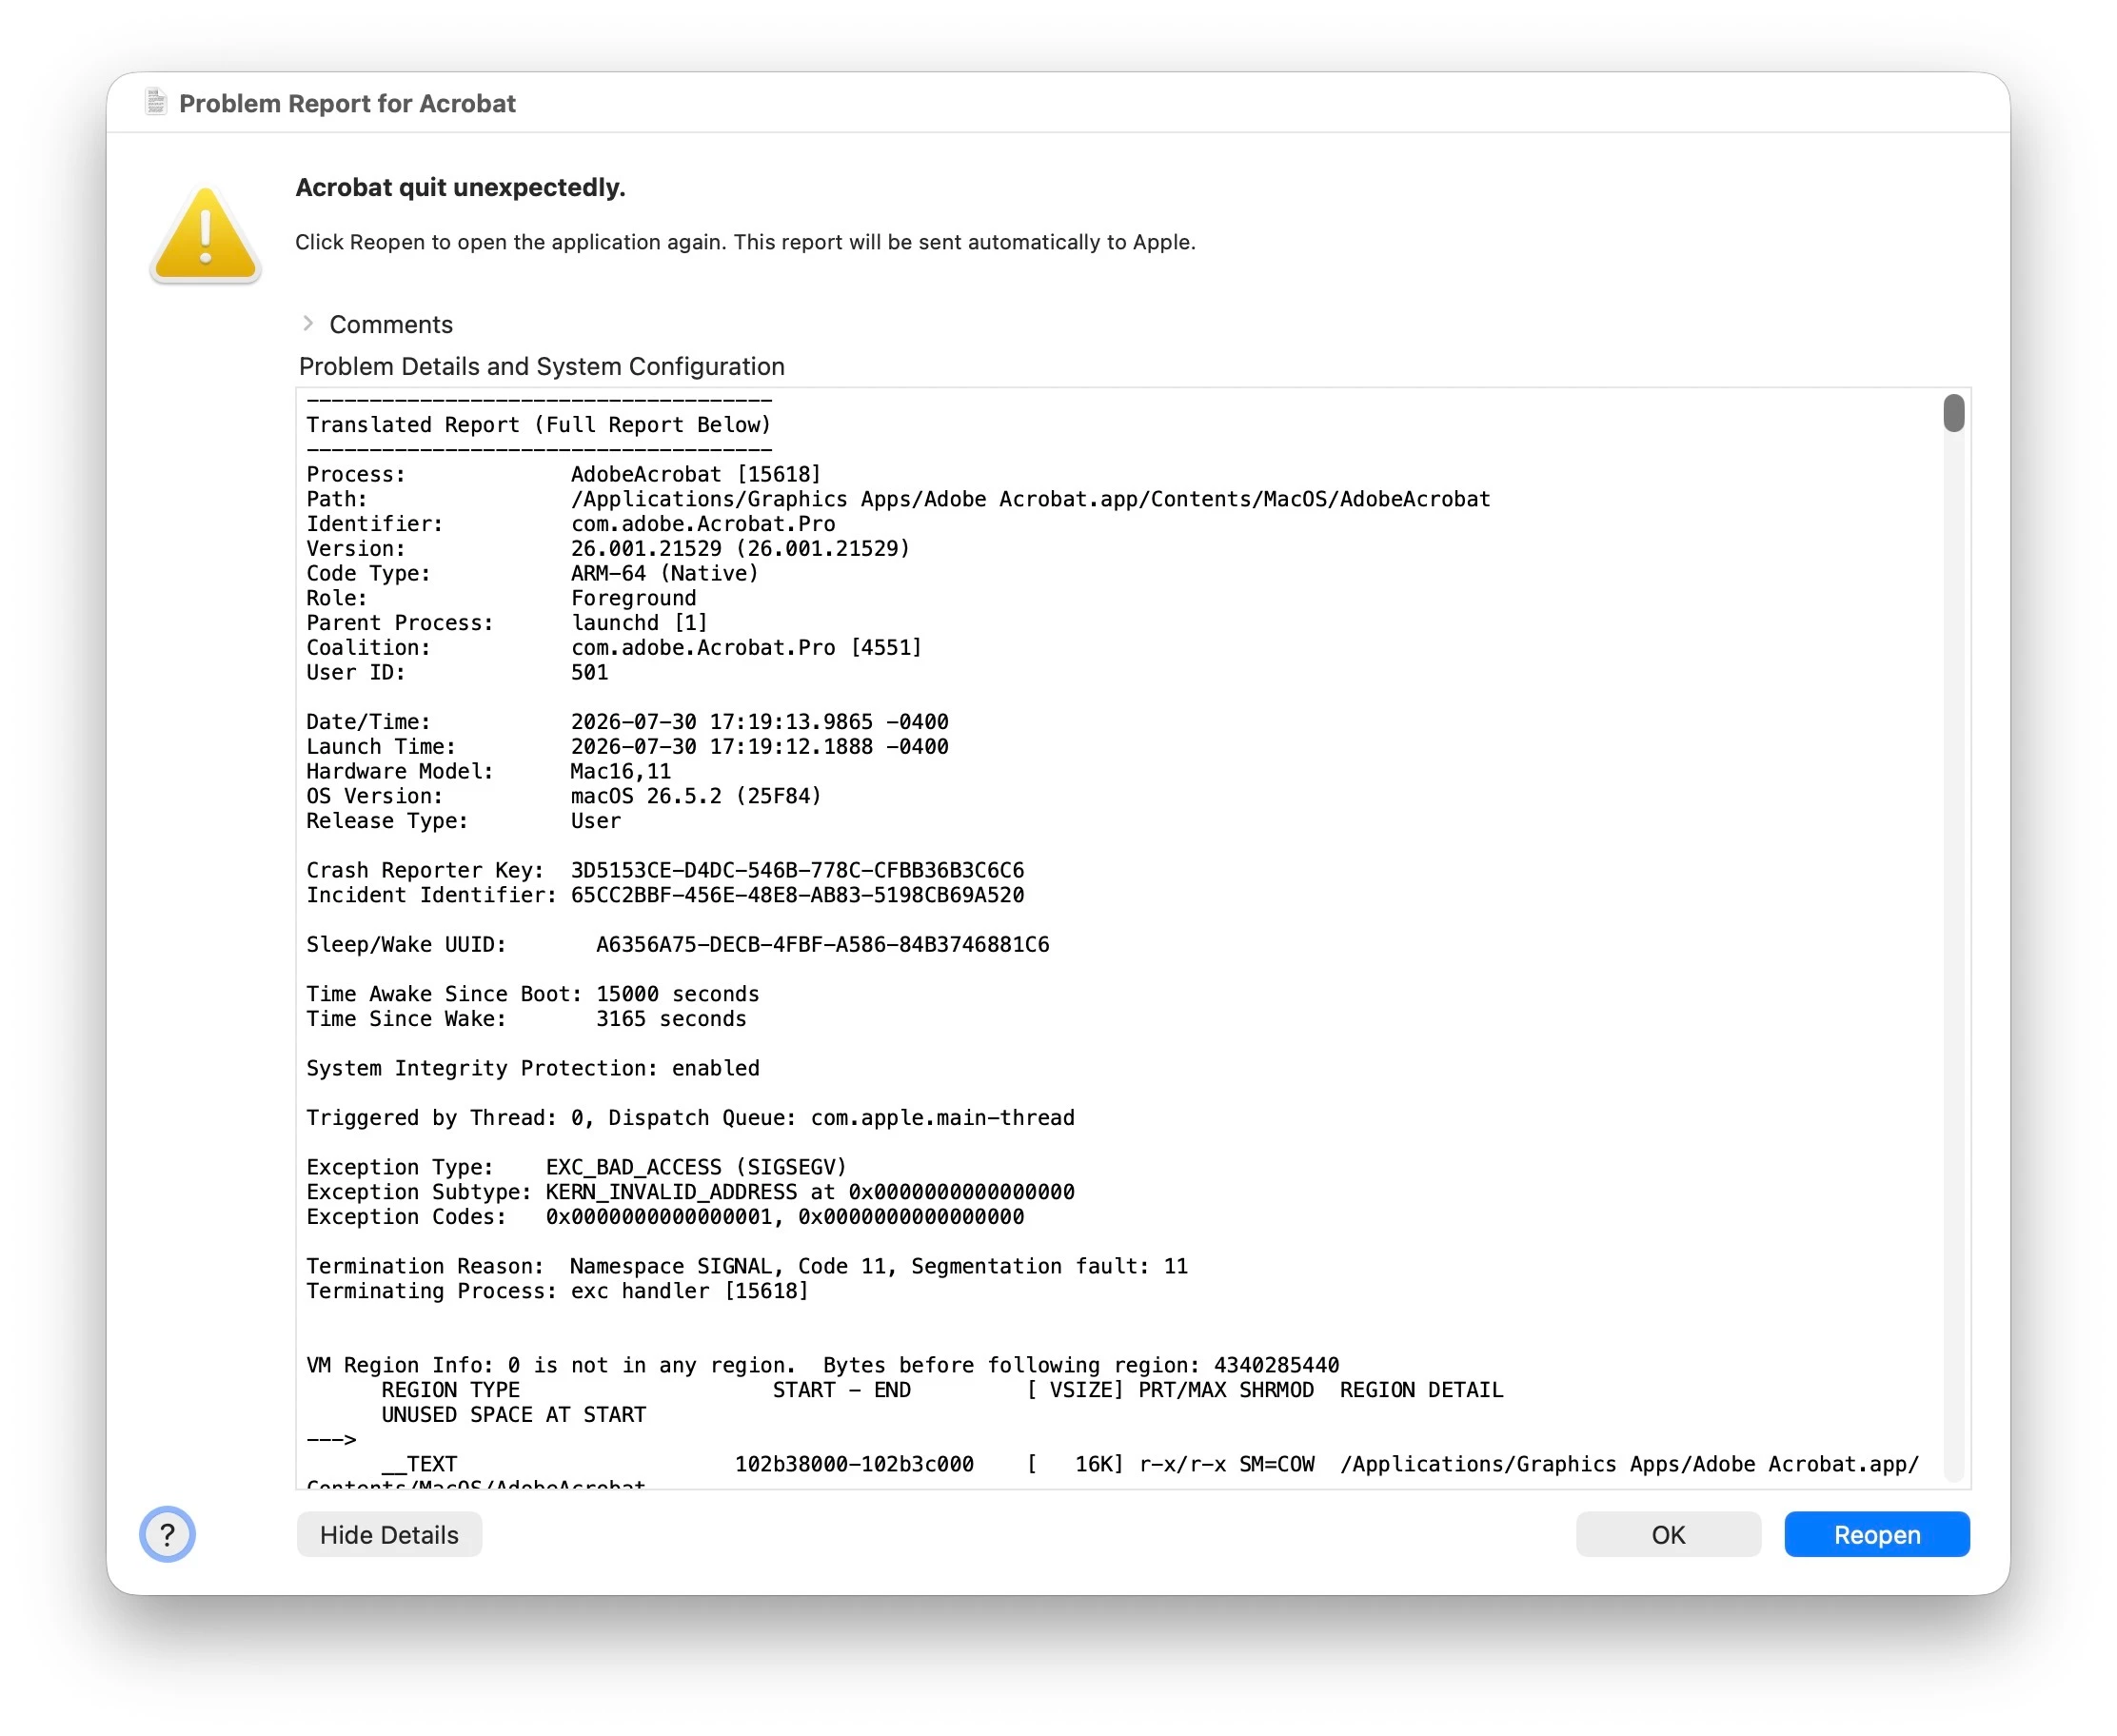Expand the Comments disclosure chevron
The image size is (2117, 1736).
click(308, 323)
